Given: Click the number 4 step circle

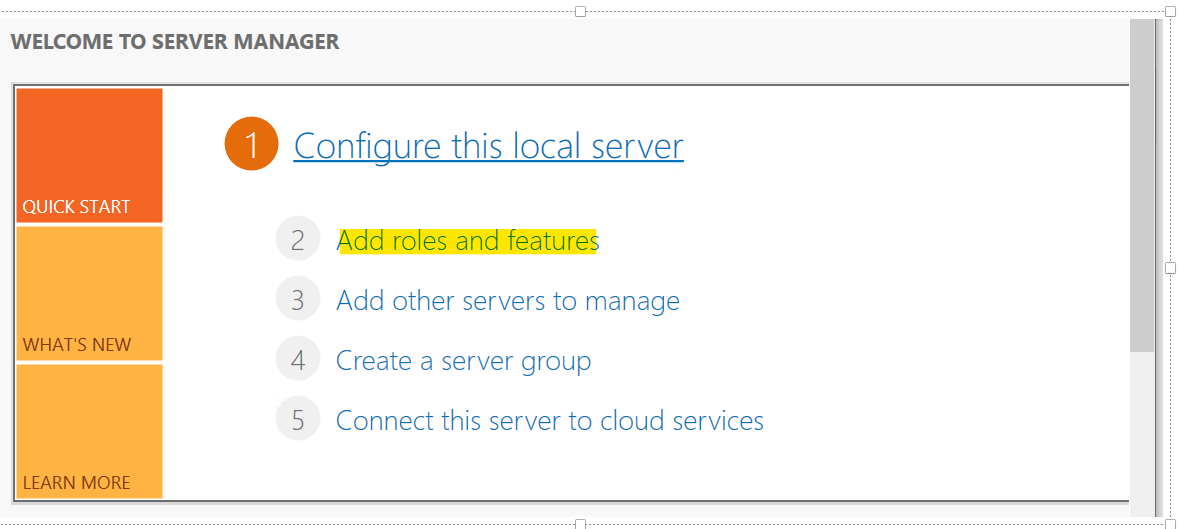Looking at the screenshot, I should [x=297, y=359].
